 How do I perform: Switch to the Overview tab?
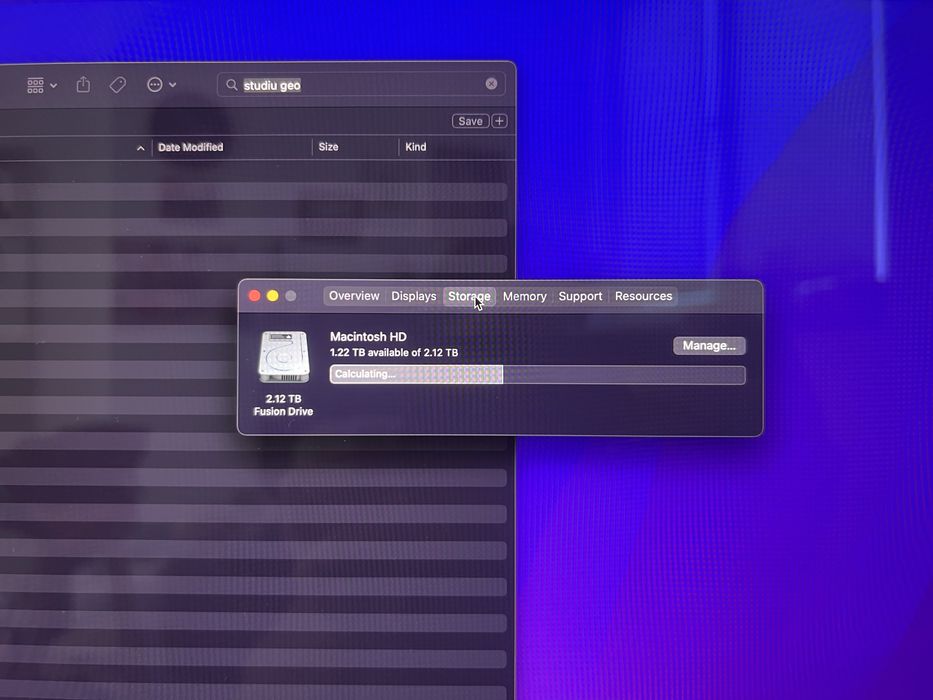[354, 296]
